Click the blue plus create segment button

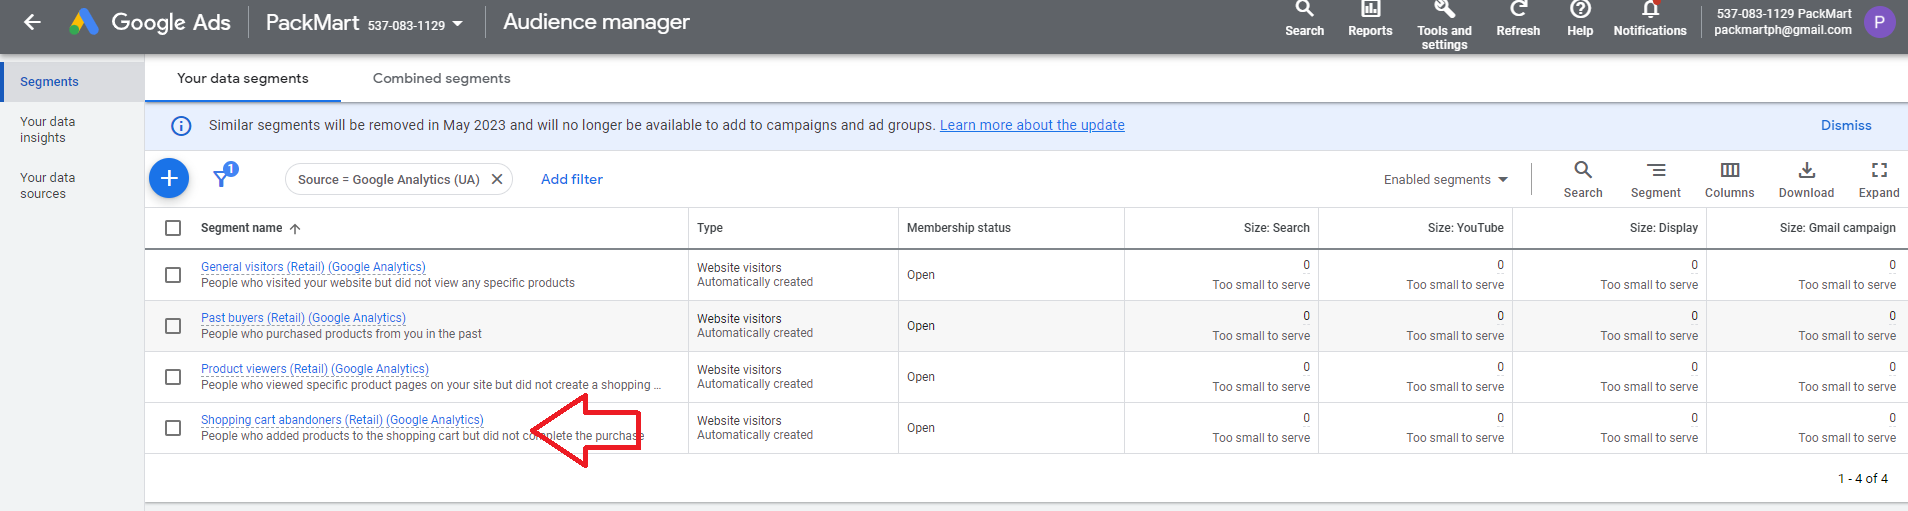[169, 178]
